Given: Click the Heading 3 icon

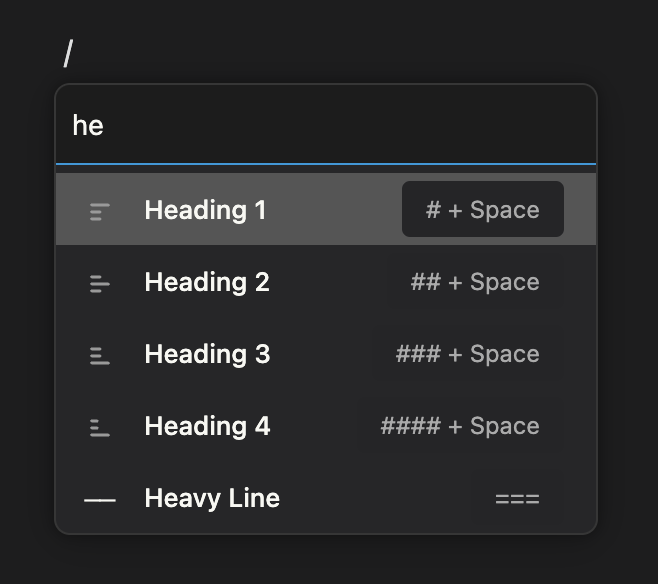Looking at the screenshot, I should point(100,355).
